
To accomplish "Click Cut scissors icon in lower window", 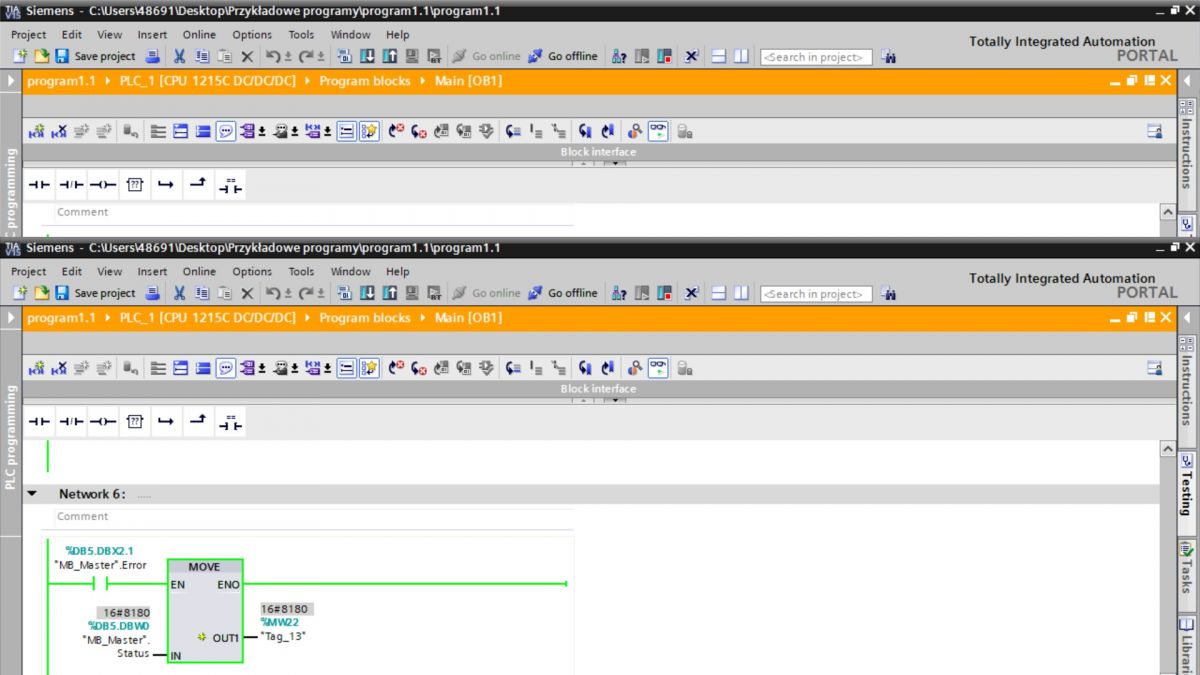I will 180,293.
